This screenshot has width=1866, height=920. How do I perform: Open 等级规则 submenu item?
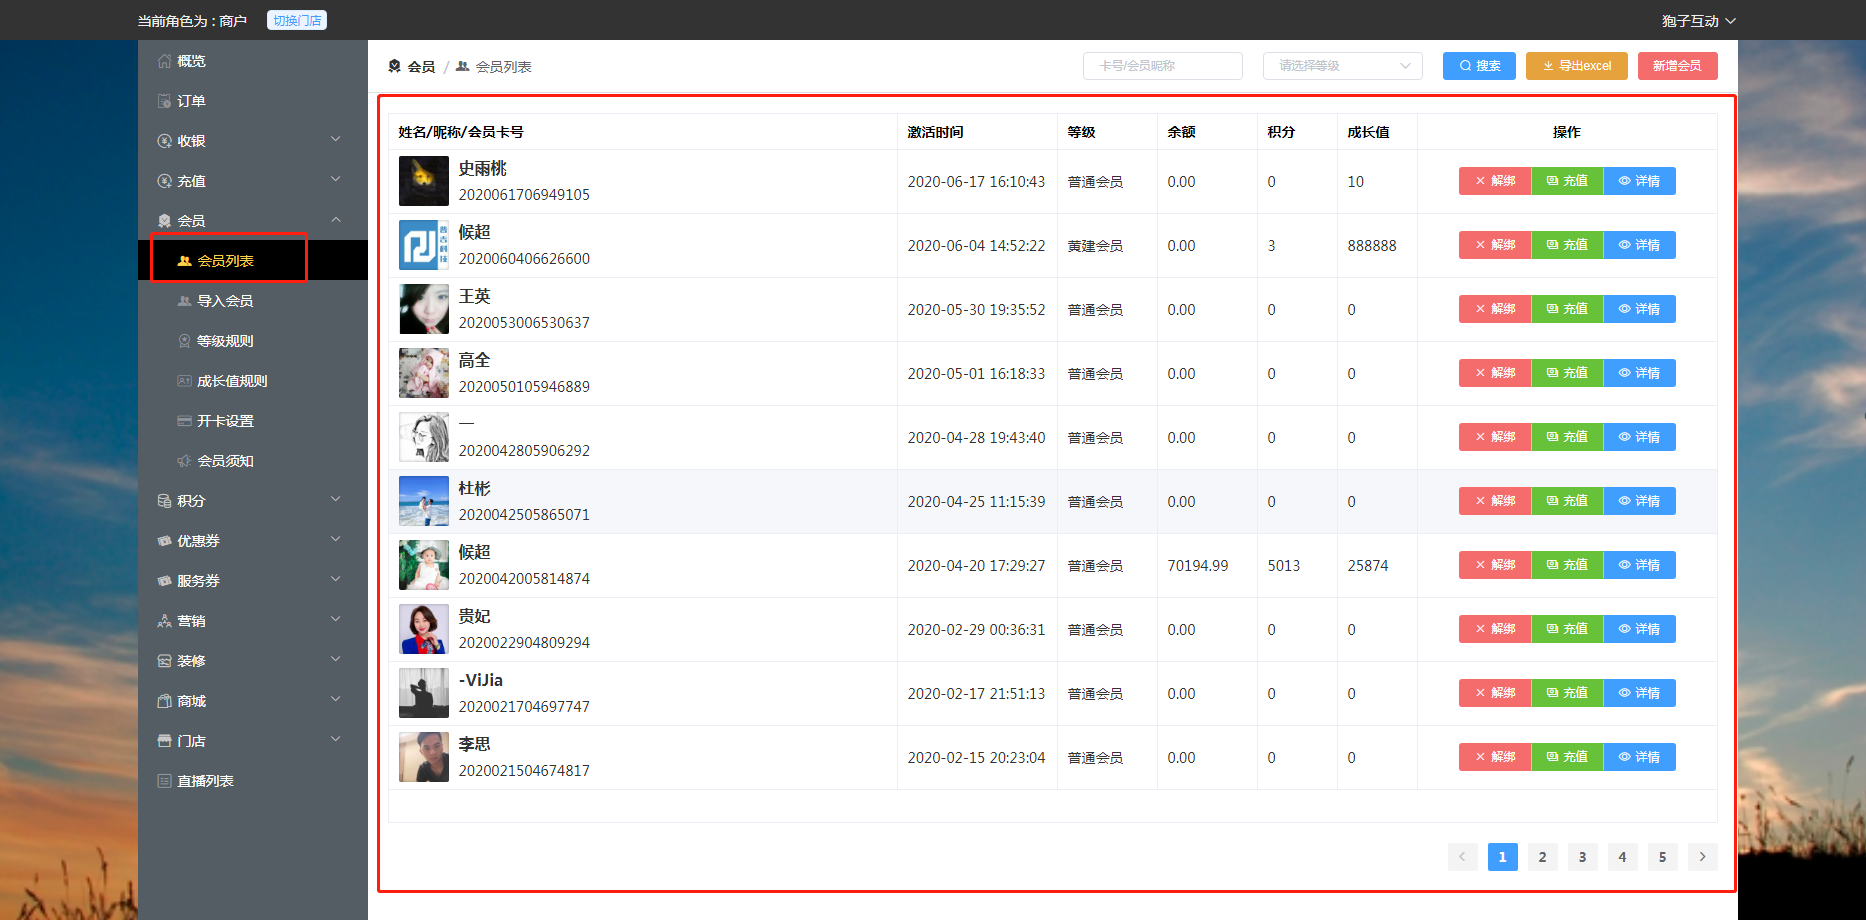pos(252,341)
